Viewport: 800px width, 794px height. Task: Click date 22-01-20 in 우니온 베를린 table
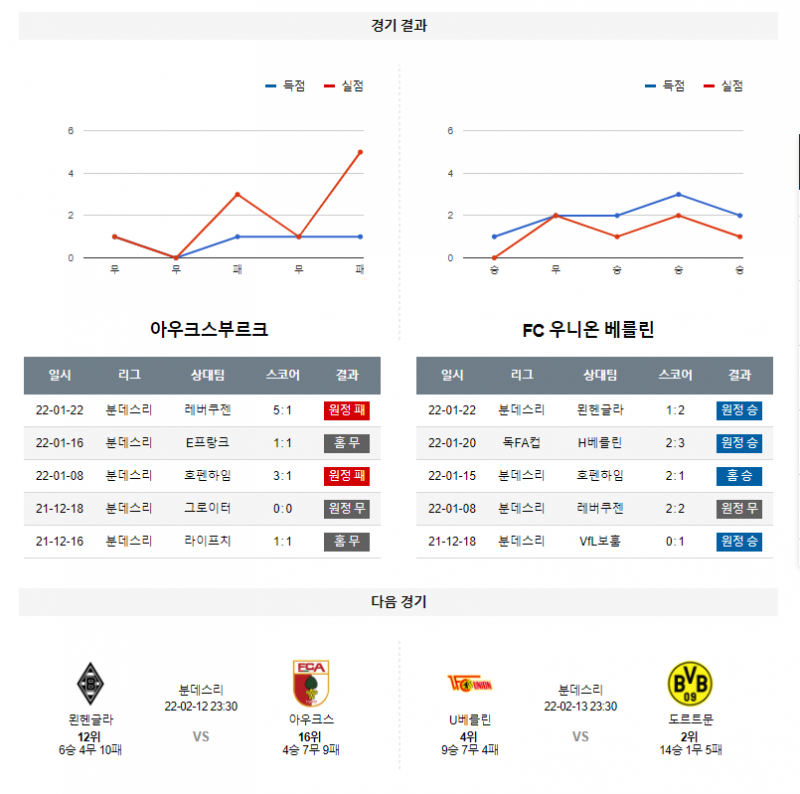[452, 443]
